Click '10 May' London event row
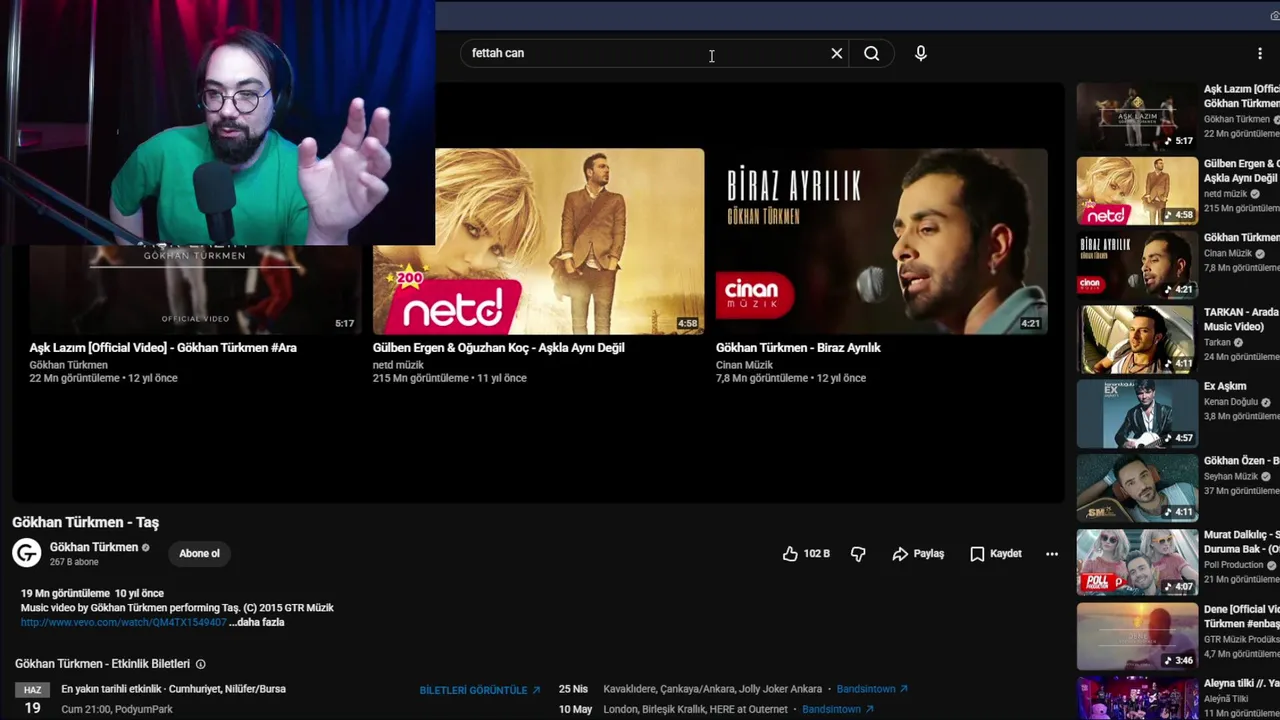Screen dimensions: 1280x720 [x=716, y=709]
